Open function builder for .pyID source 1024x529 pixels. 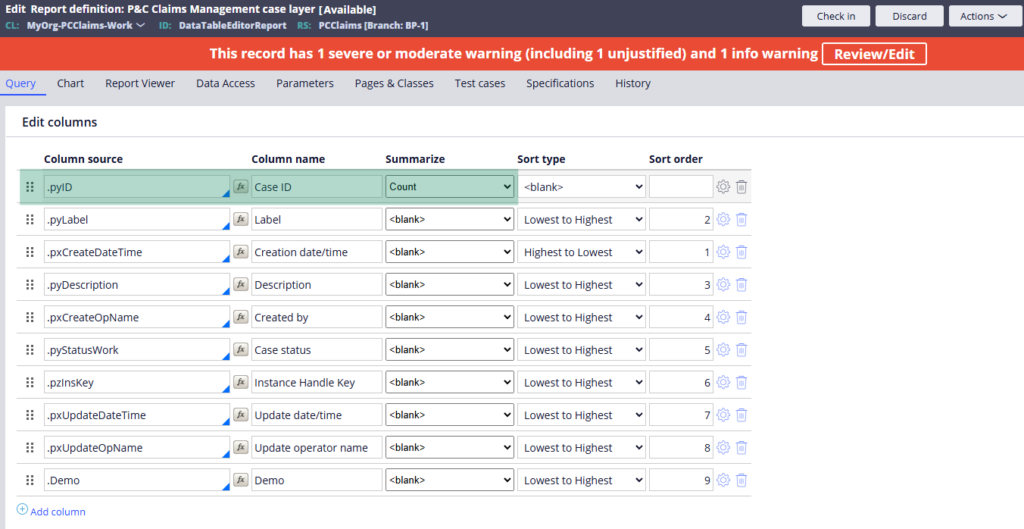click(x=240, y=186)
